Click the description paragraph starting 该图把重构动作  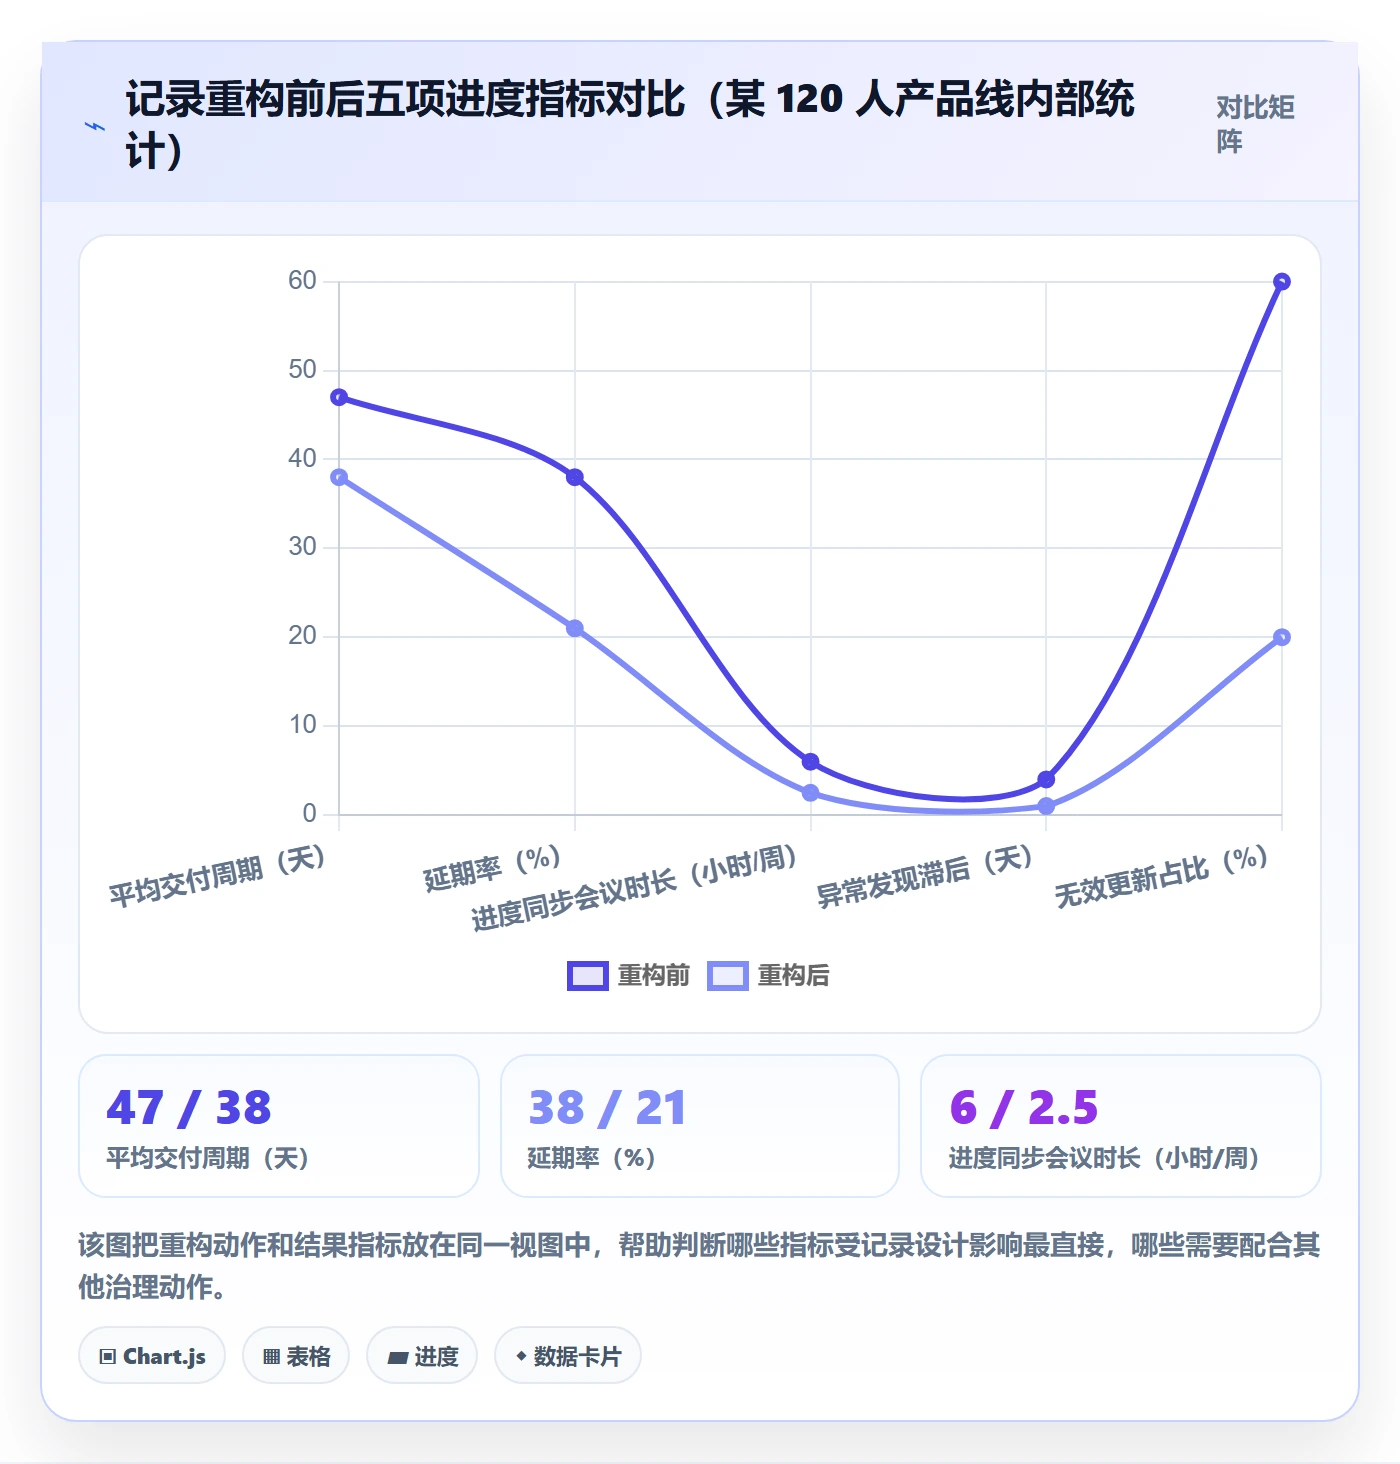700,1266
